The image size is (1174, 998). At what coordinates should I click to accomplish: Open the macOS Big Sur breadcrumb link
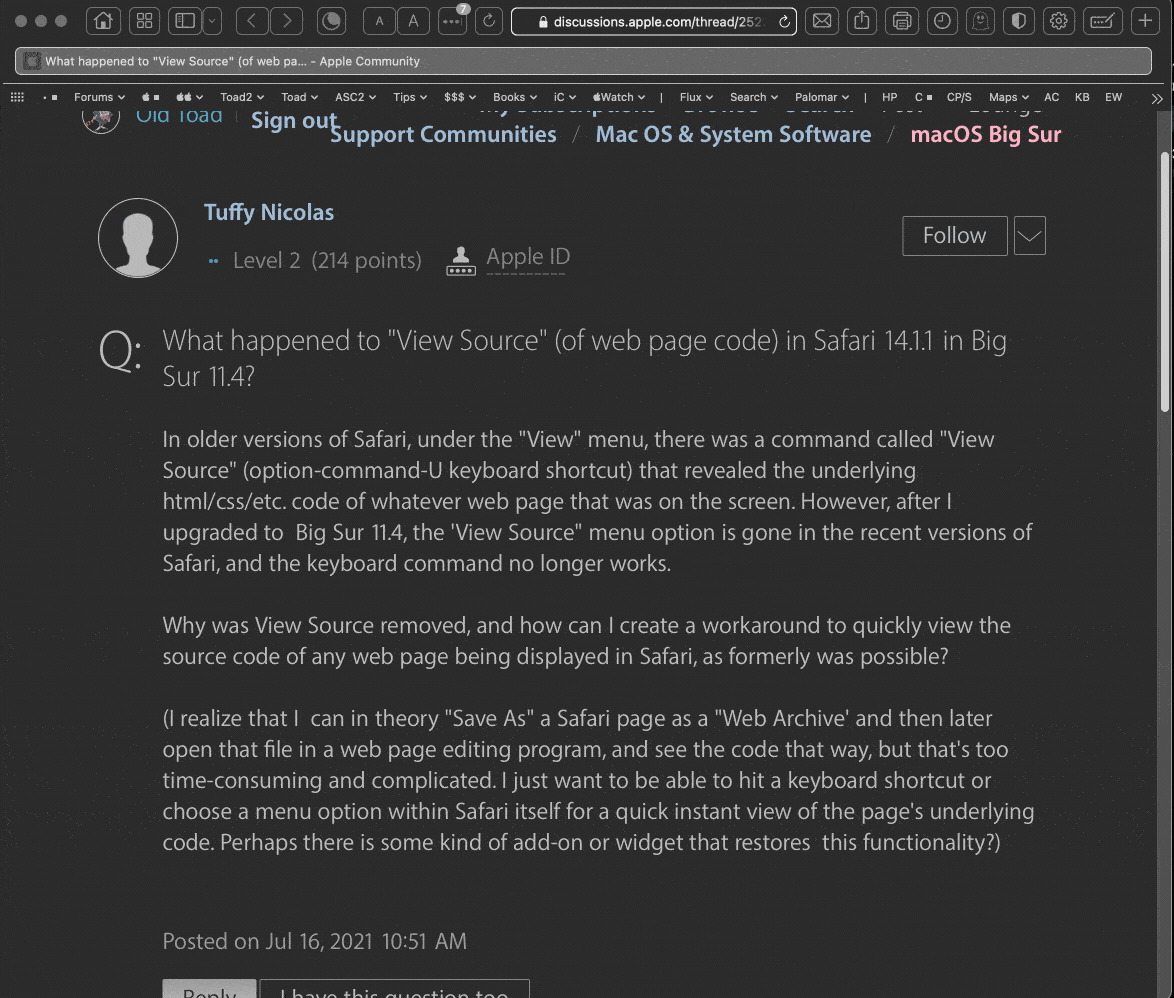[x=985, y=134]
